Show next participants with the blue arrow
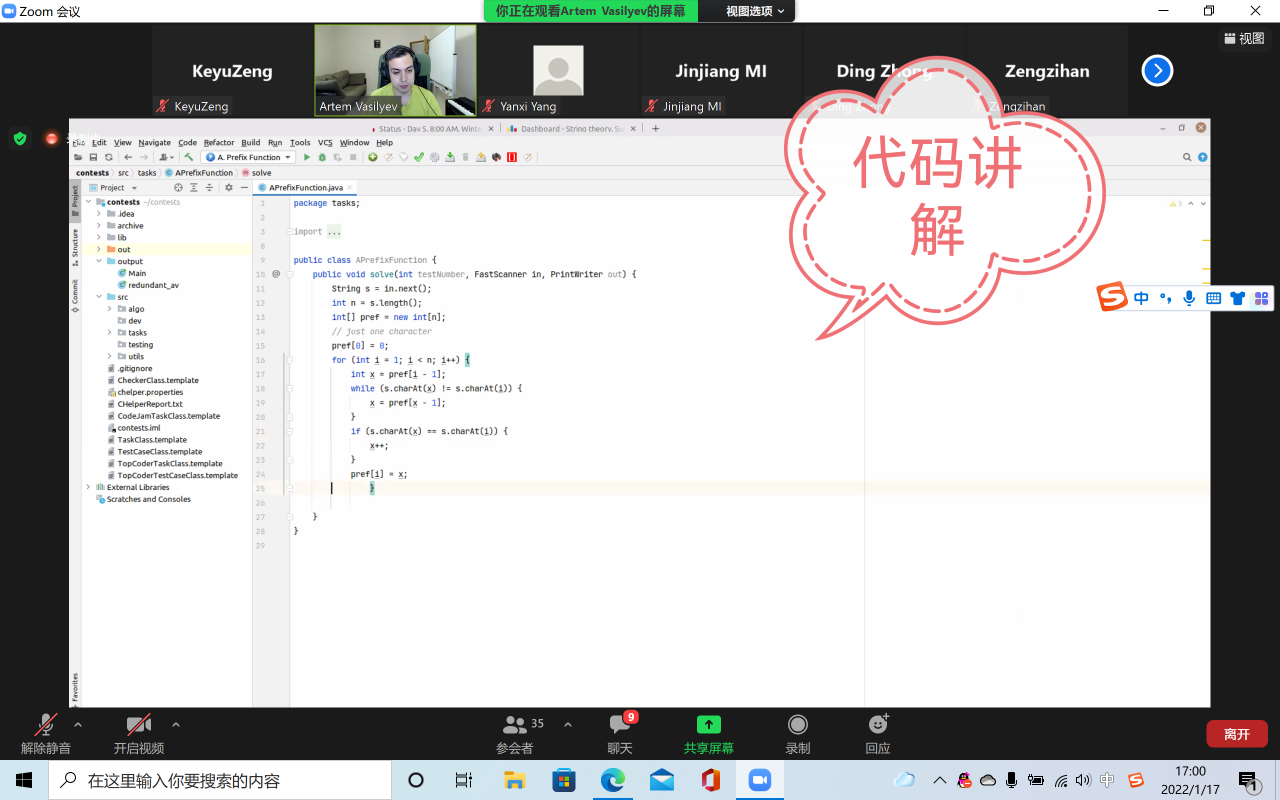 point(1157,71)
